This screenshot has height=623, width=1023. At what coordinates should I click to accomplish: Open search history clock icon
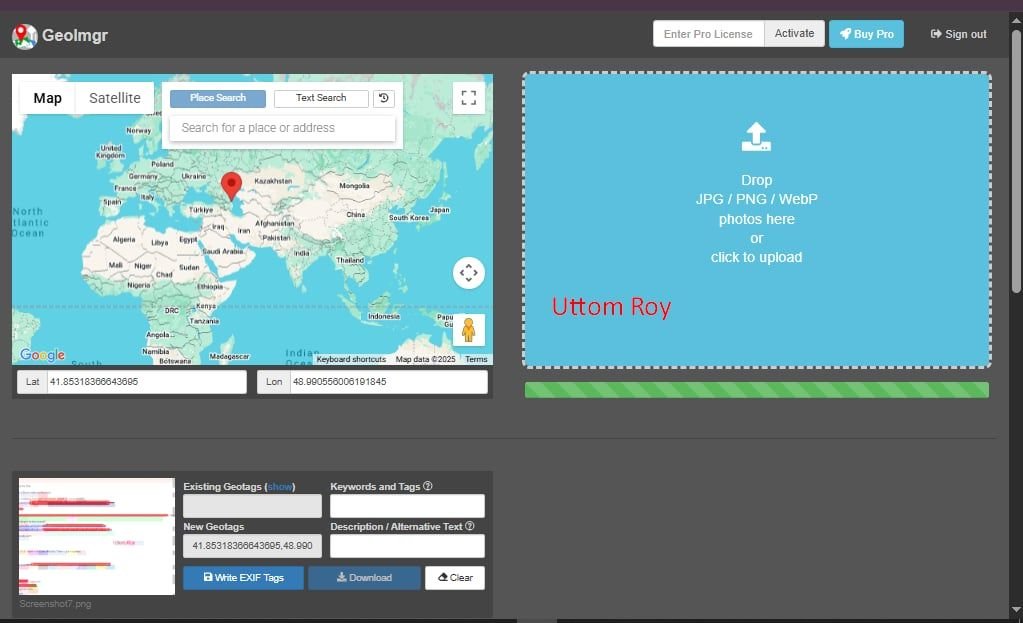pyautogui.click(x=384, y=98)
